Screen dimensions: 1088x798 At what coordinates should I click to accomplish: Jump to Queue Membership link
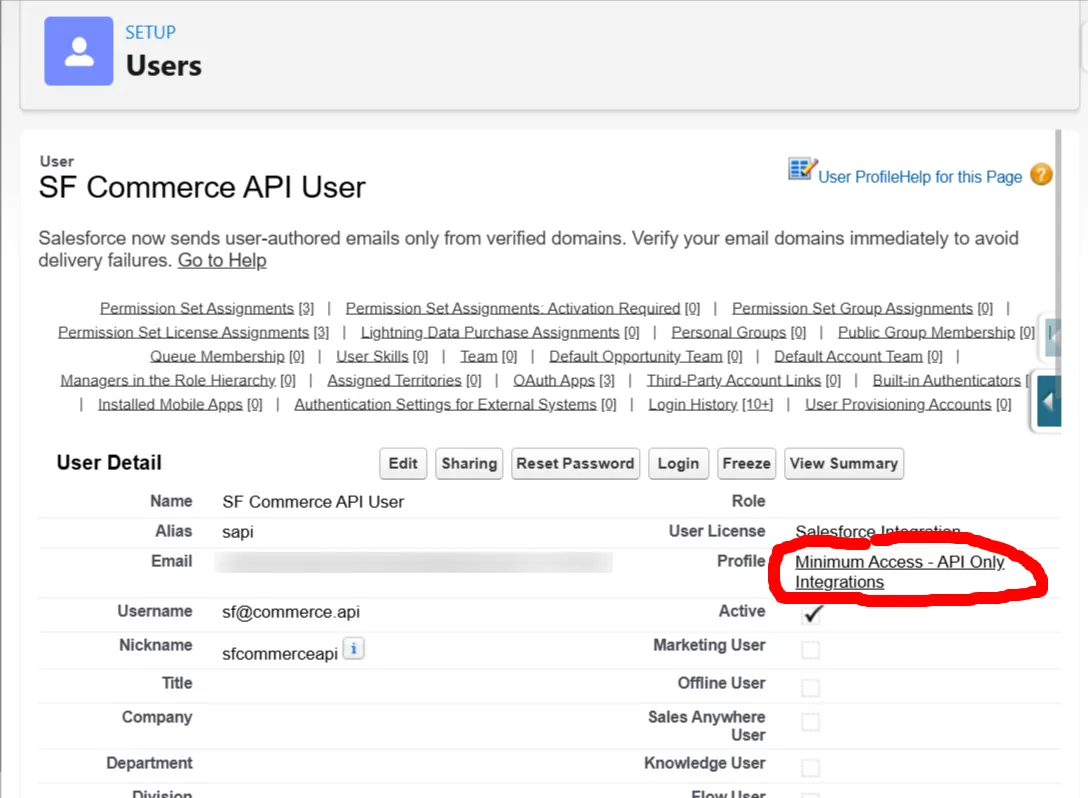point(227,357)
